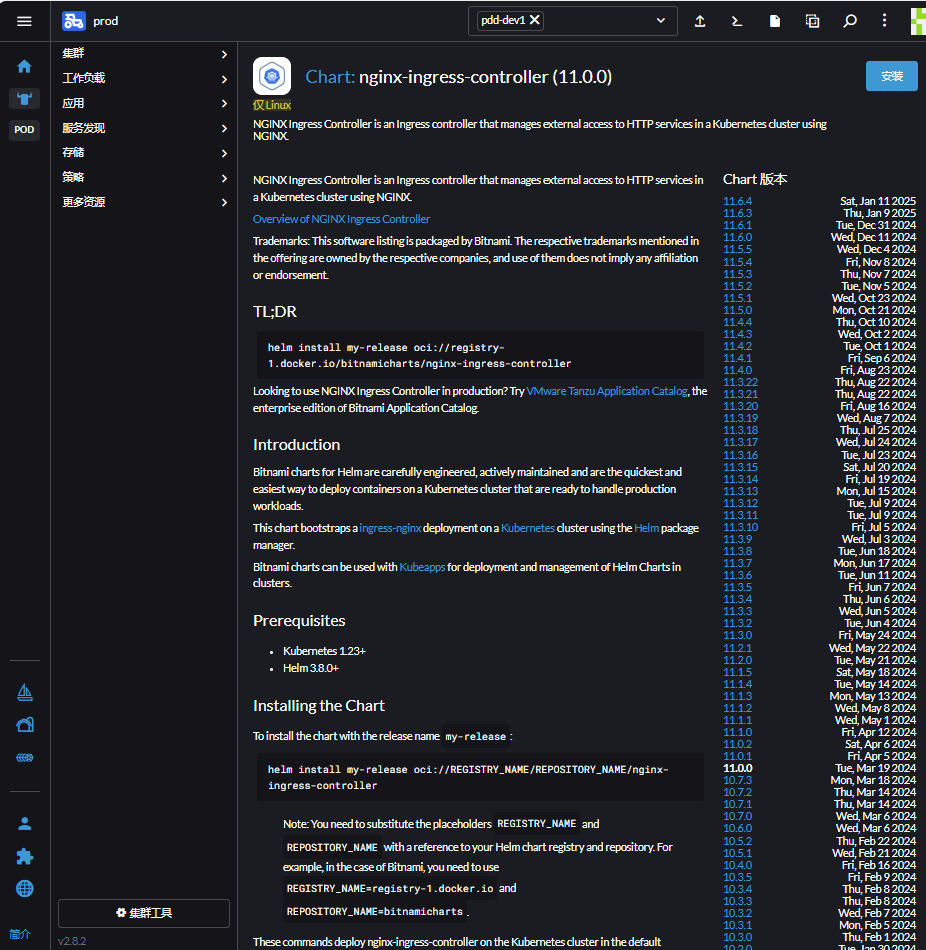Go to Home in the sidebar
926x950 pixels.
pyautogui.click(x=24, y=66)
